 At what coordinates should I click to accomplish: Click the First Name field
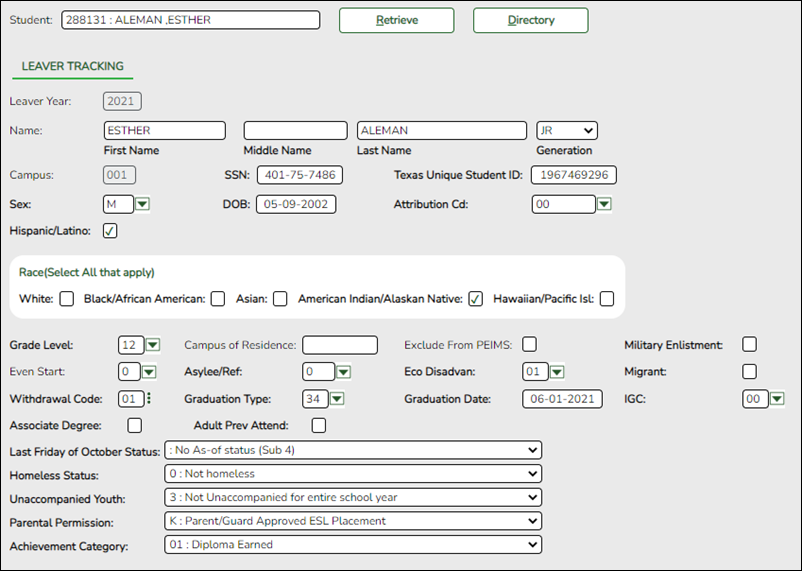pyautogui.click(x=165, y=130)
